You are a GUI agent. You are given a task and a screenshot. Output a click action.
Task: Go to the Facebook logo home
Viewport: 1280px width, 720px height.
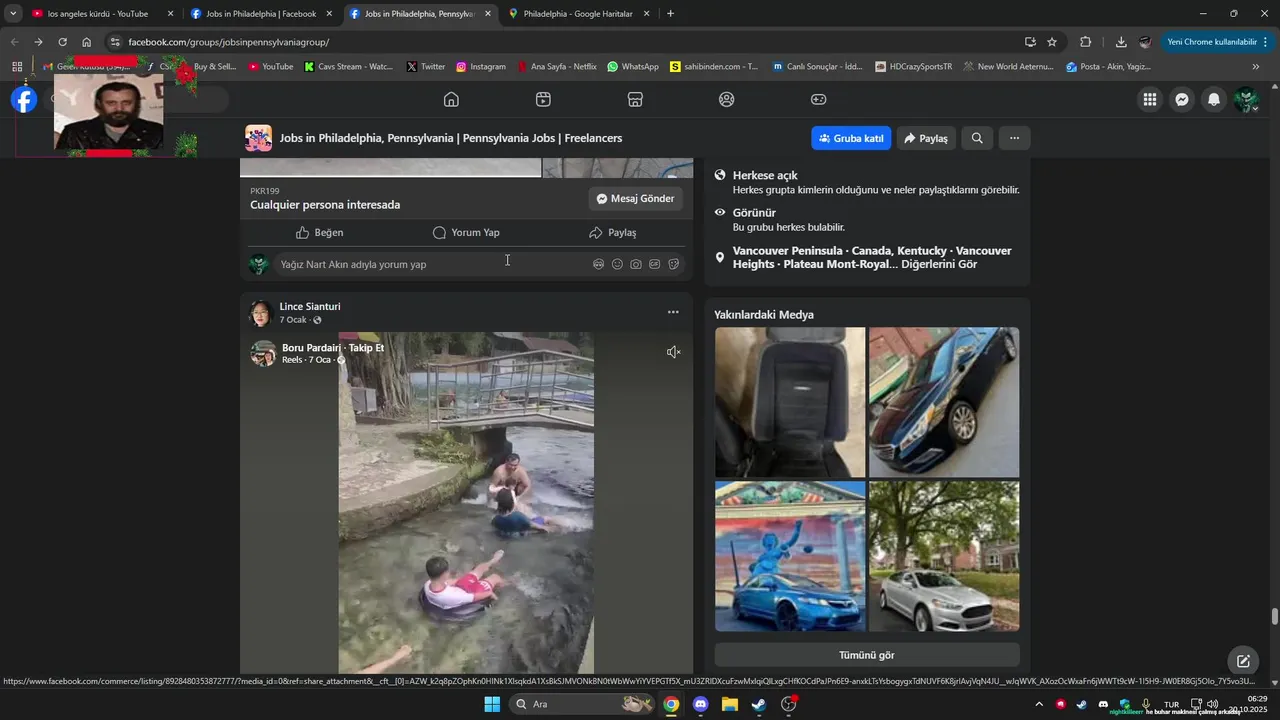(x=24, y=99)
